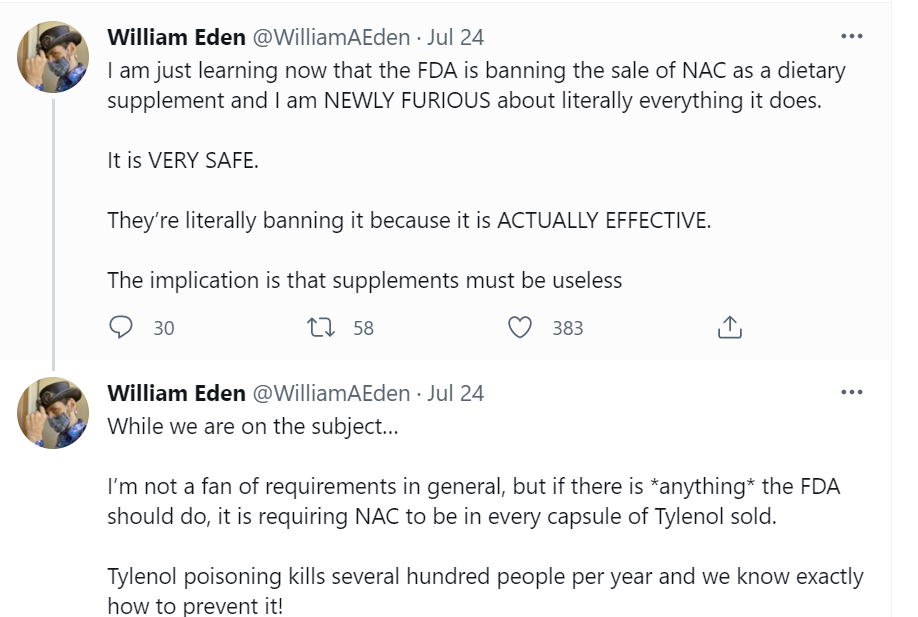The width and height of the screenshot is (918, 617).
Task: Open Jul 24 timestamp of second tweet
Action: coord(455,393)
